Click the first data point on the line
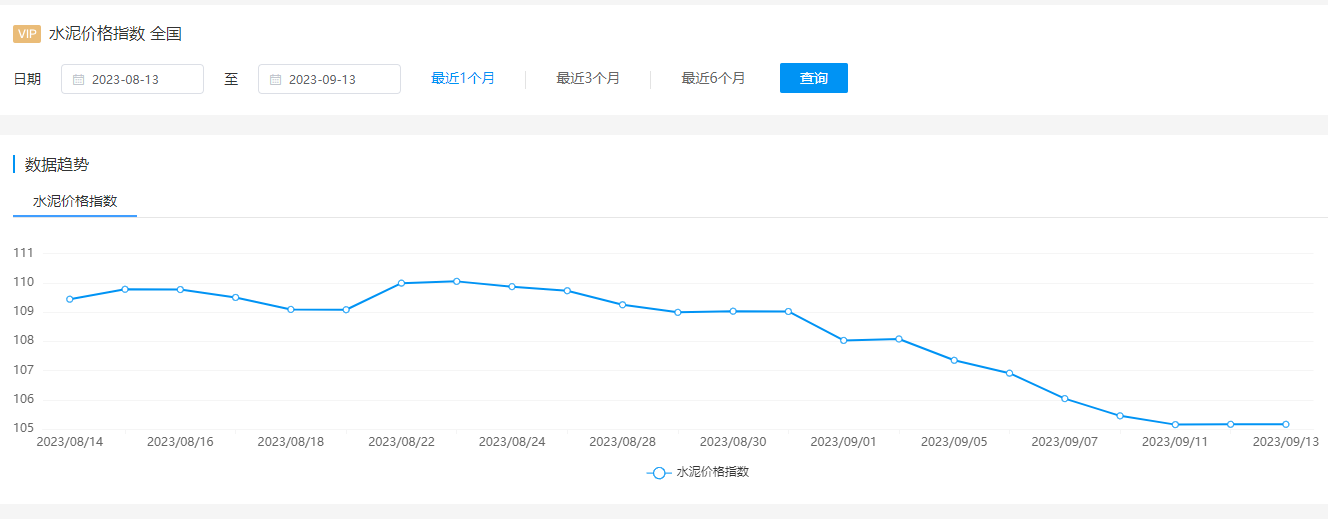This screenshot has width=1328, height=519. click(x=70, y=299)
